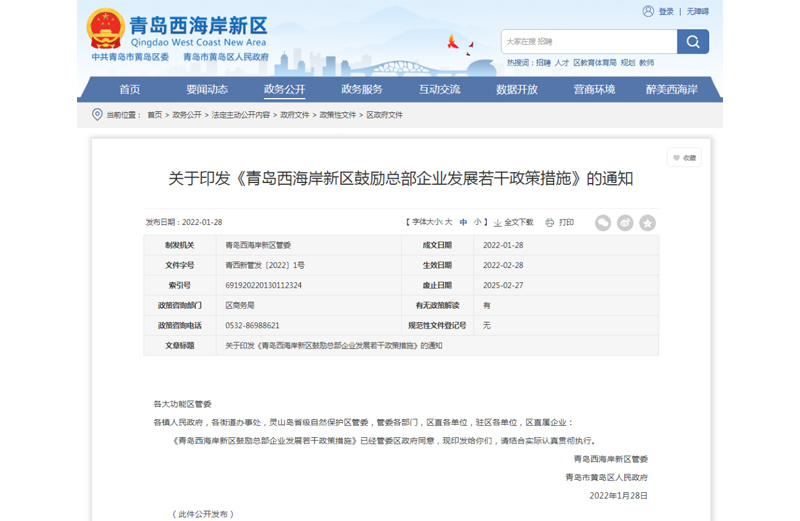Click the star favorite share icon

click(x=647, y=223)
